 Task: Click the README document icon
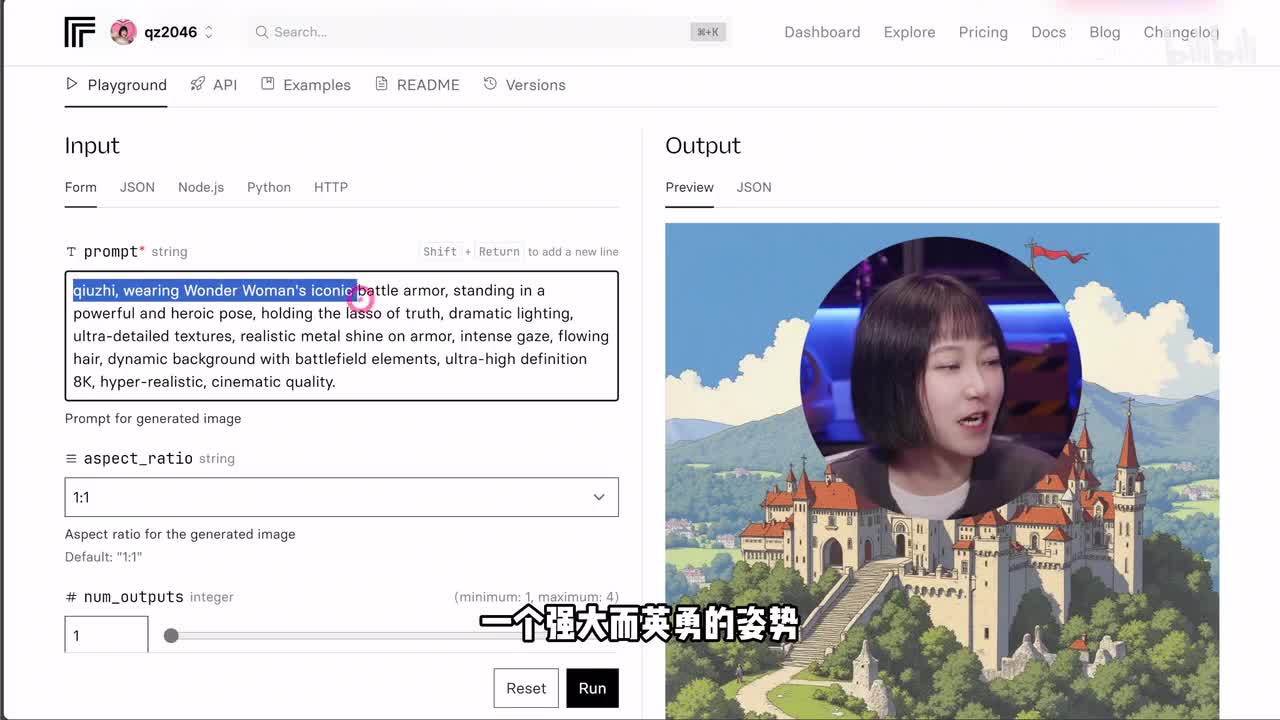click(381, 84)
